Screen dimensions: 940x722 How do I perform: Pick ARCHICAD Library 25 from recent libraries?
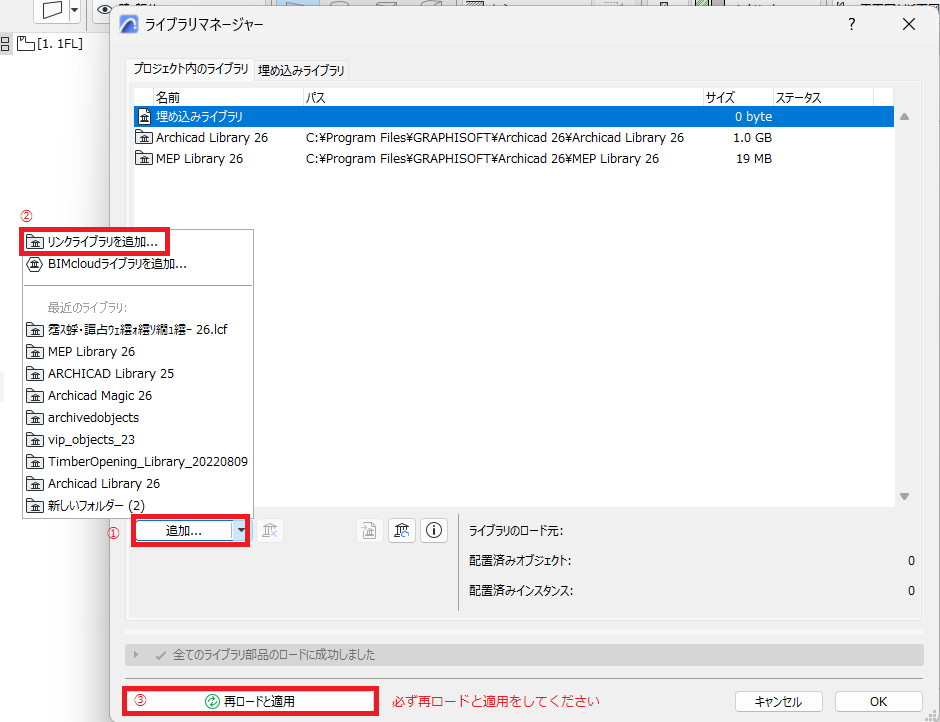pos(137,374)
